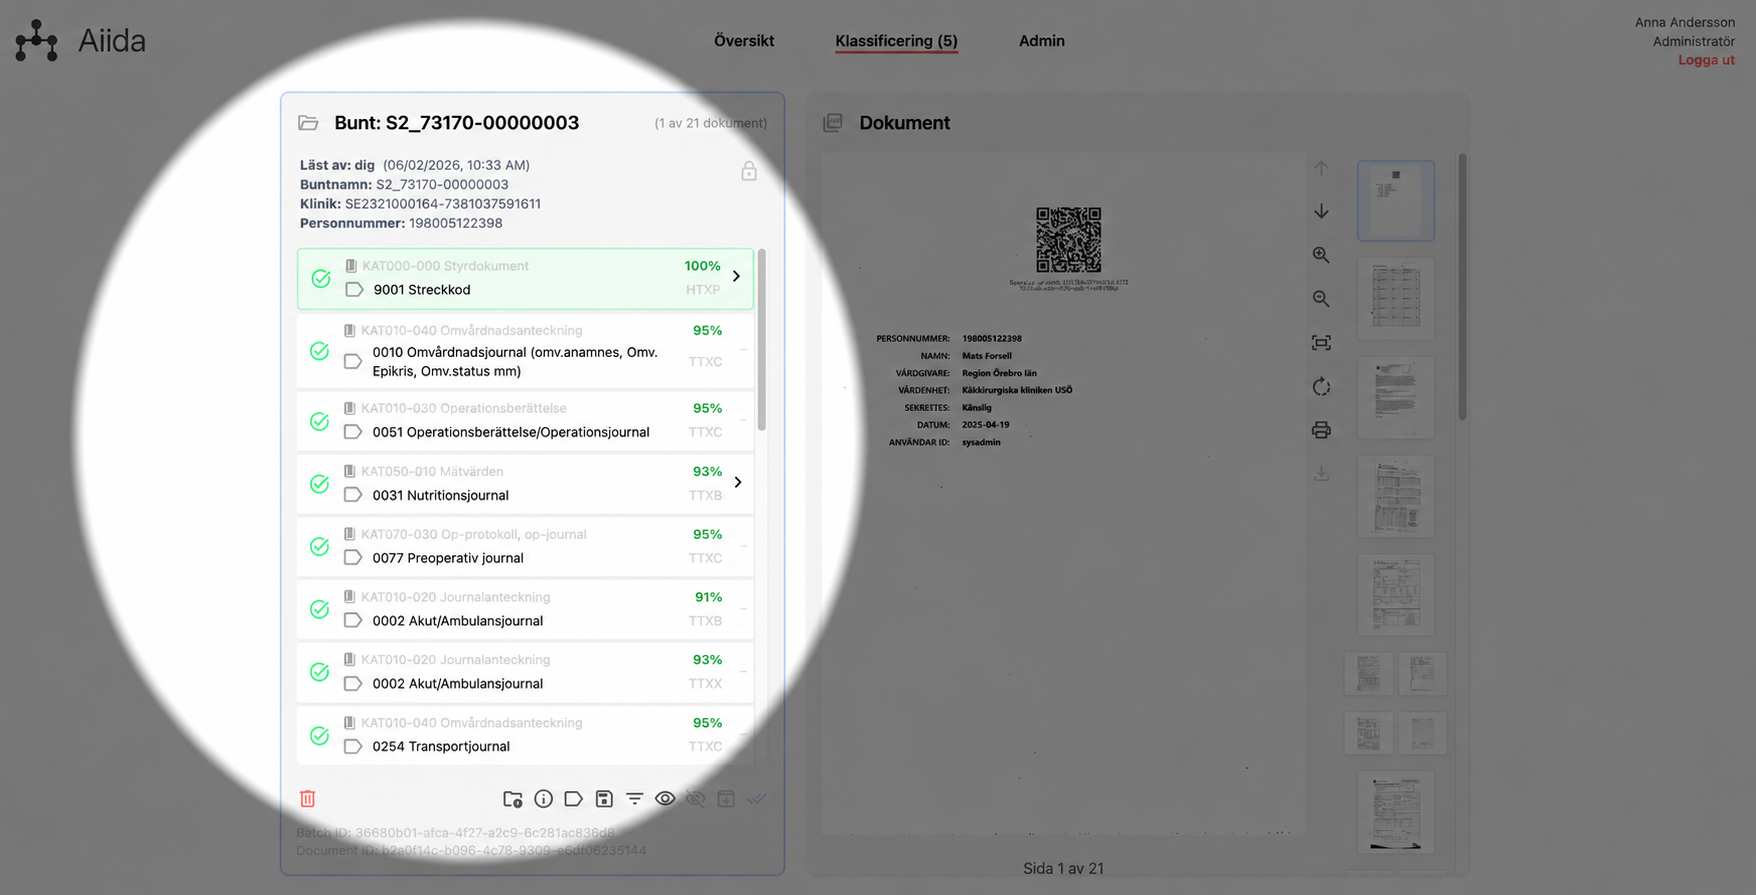The image size is (1756, 895).
Task: Select the fourth page thumbnail
Action: tap(1396, 497)
